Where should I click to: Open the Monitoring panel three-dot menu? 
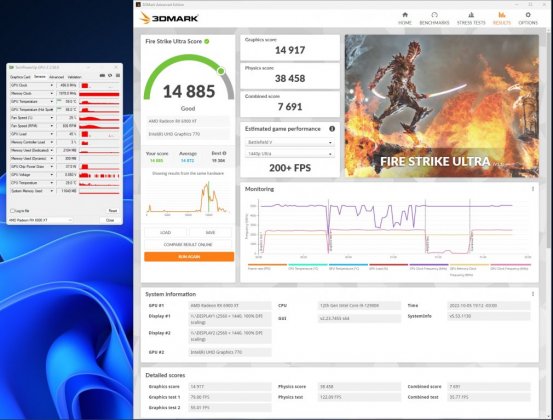[533, 189]
